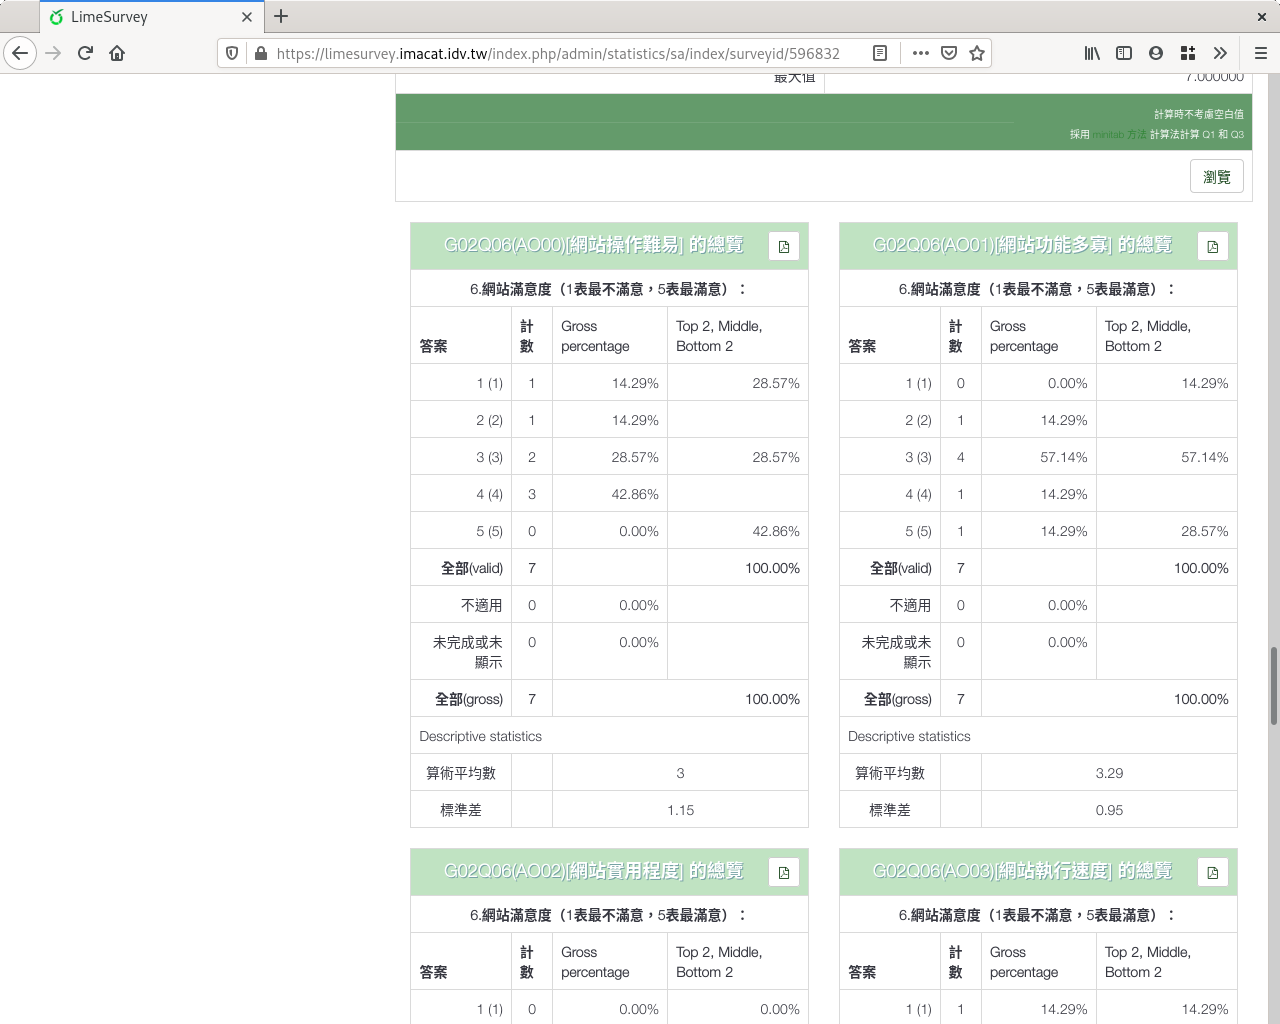The height and width of the screenshot is (1024, 1280).
Task: Click standard deviation 1.15 value
Action: [680, 810]
